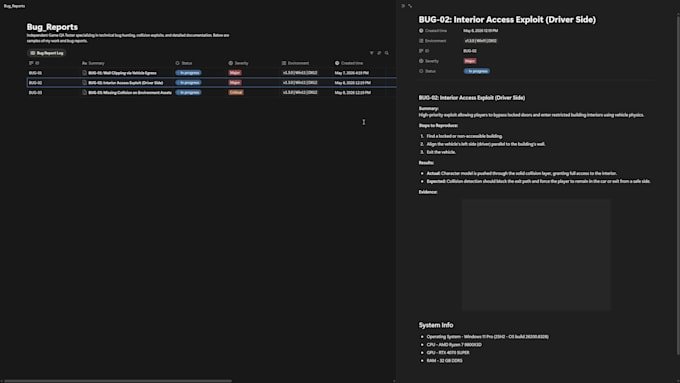The image size is (680, 383).
Task: Click In progress status tag in BUG-02 row
Action: click(189, 82)
